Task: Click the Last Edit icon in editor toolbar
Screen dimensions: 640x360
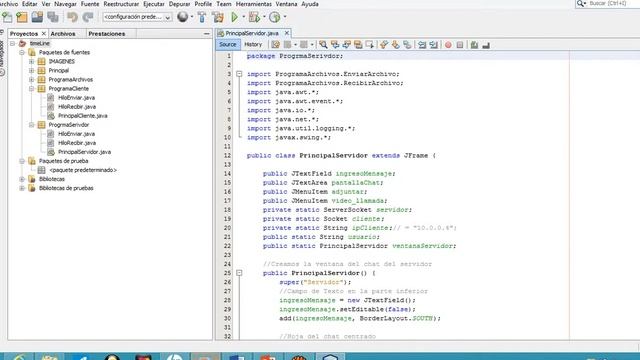Action: coord(276,44)
